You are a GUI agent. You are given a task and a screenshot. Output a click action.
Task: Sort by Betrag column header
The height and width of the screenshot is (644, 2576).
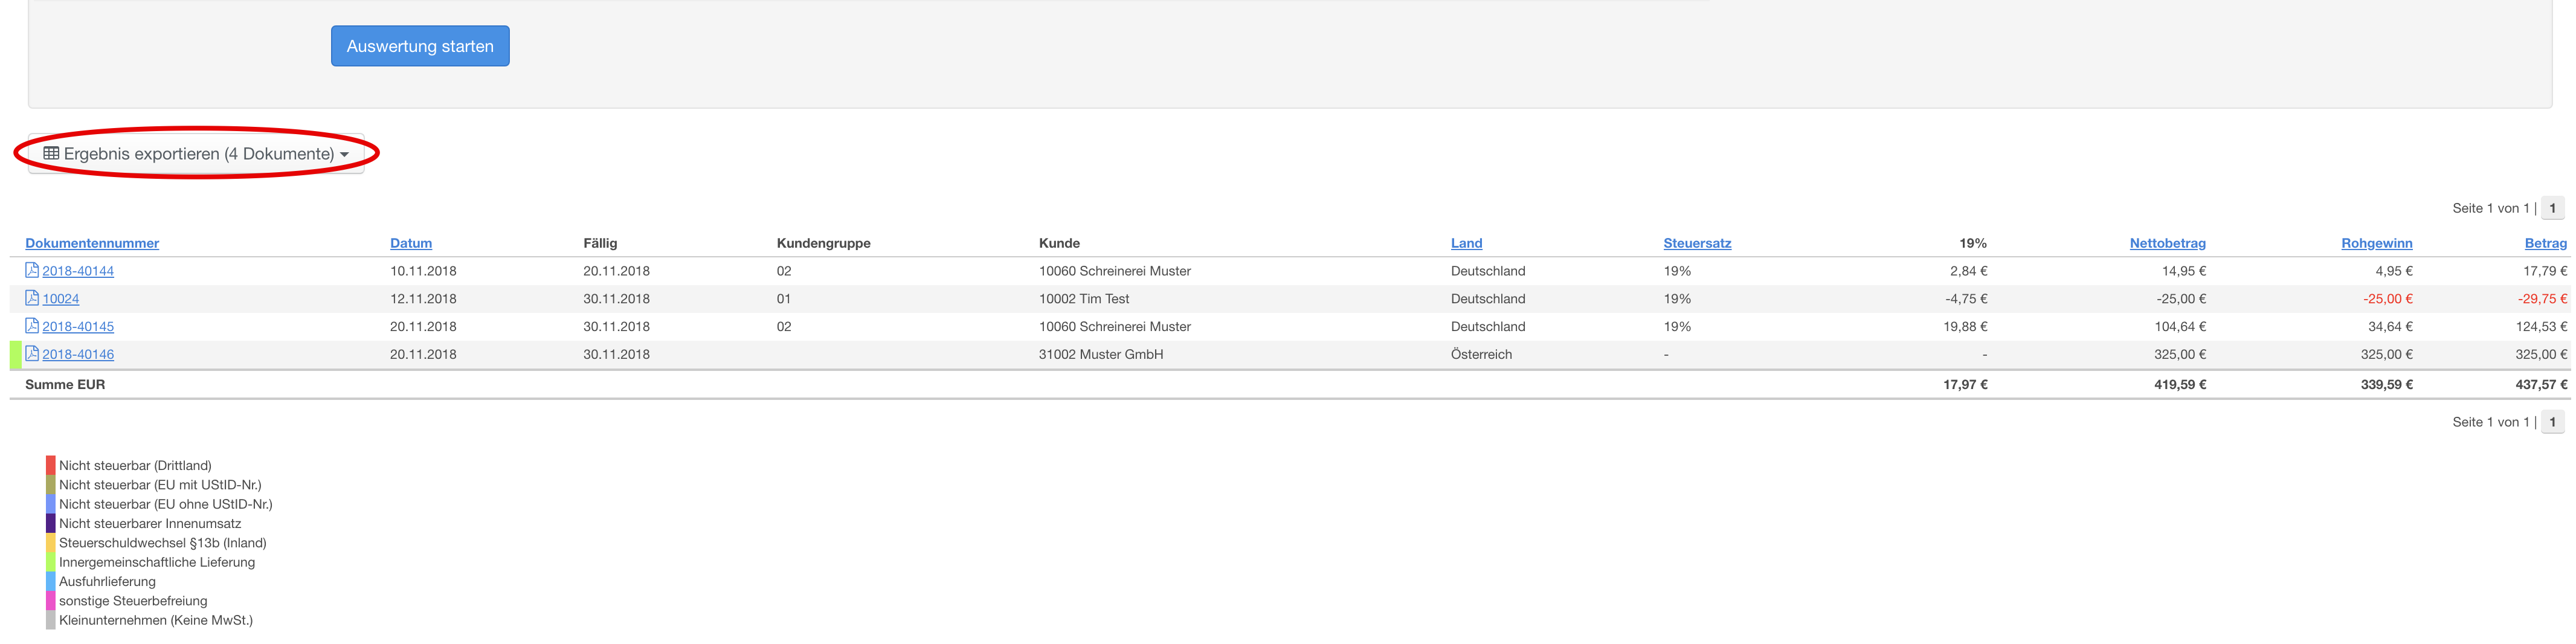[2545, 243]
